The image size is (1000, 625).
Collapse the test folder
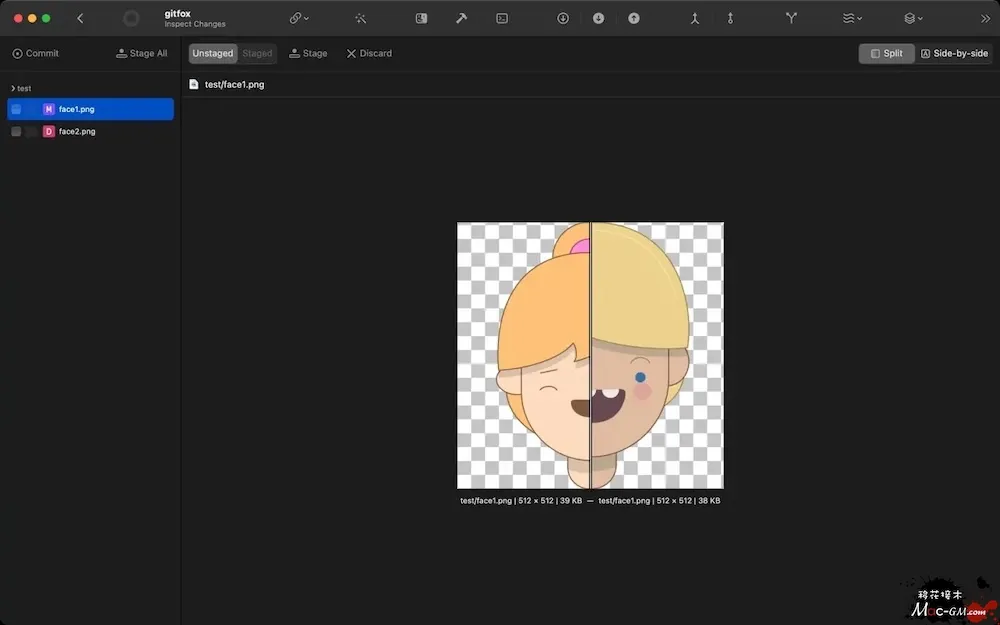pos(13,88)
